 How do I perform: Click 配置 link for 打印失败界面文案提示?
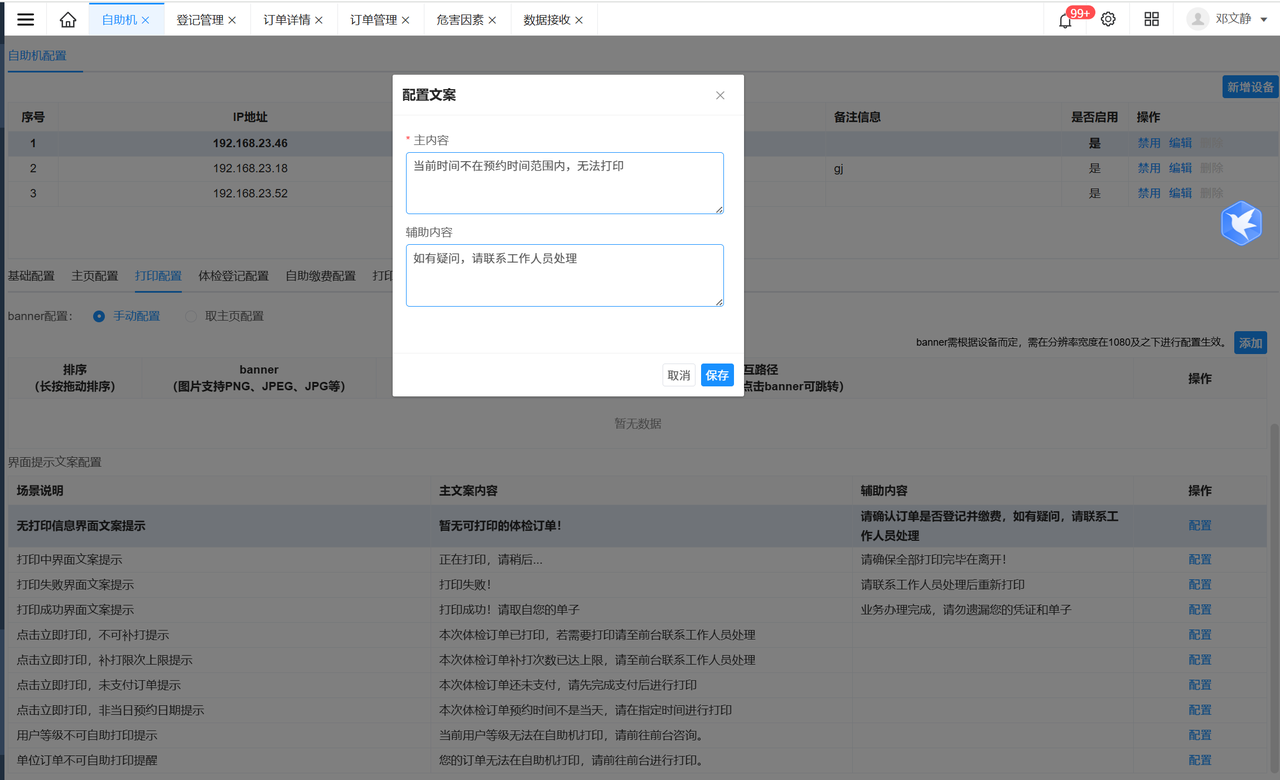[x=1199, y=585]
